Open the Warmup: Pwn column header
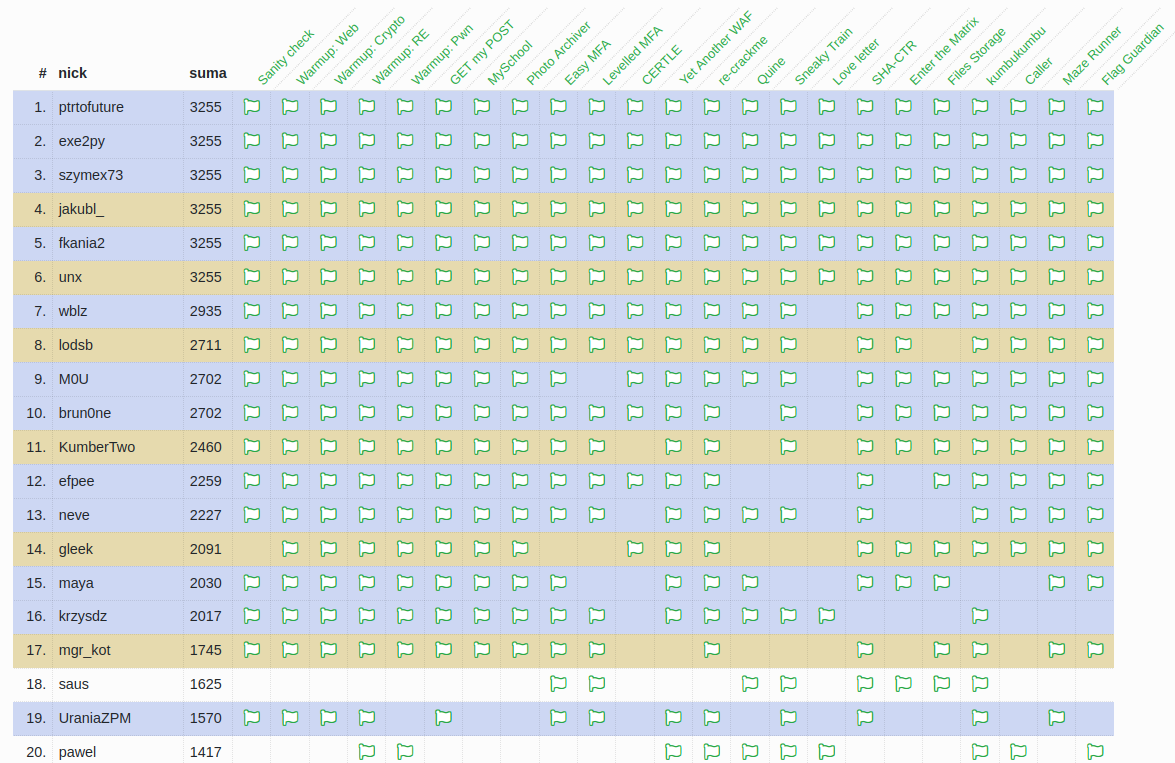This screenshot has height=763, width=1175. (442, 54)
